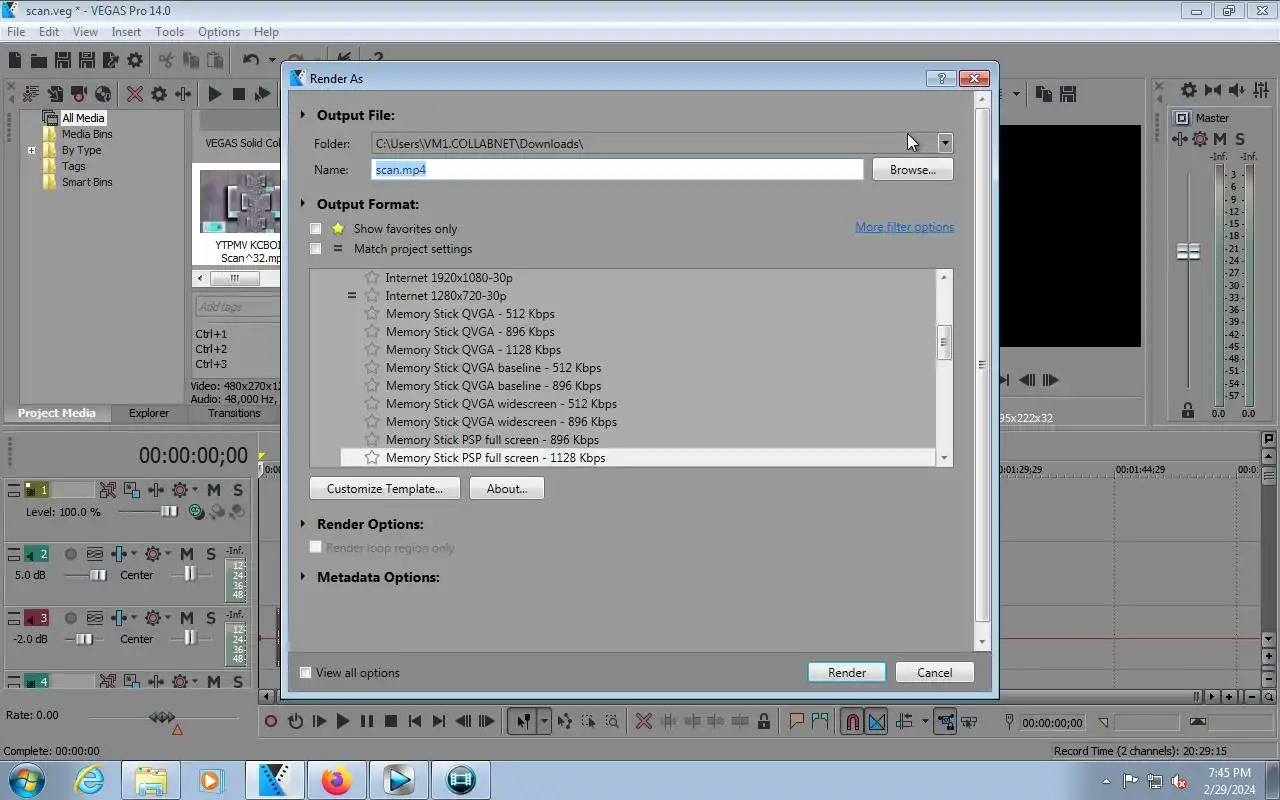Click red X remove media icon
Screen dimensions: 1280x800
tap(135, 94)
